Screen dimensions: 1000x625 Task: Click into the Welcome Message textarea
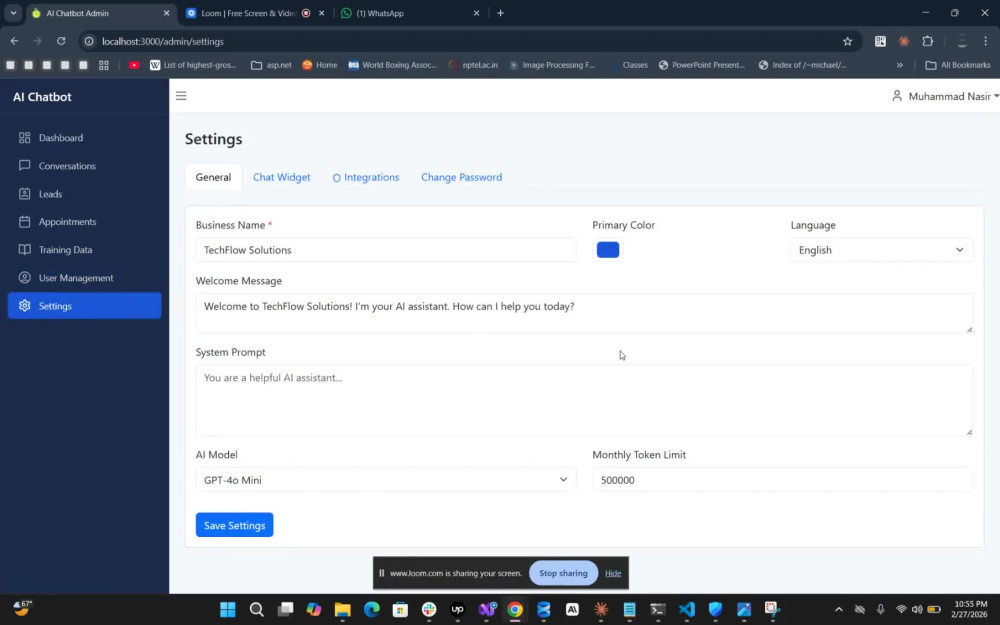coord(584,313)
